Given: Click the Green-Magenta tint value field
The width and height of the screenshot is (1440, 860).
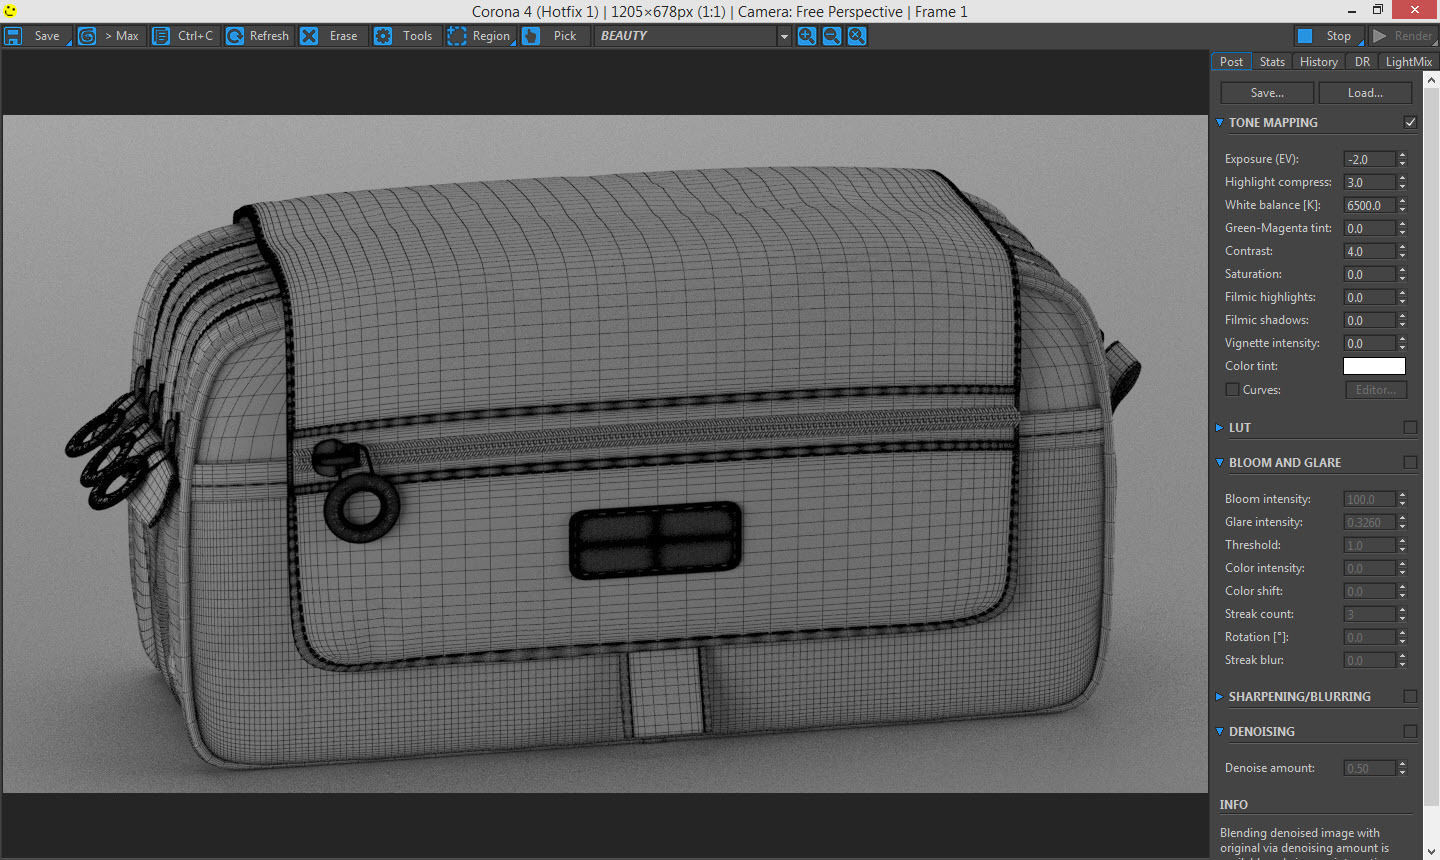Looking at the screenshot, I should [1369, 228].
